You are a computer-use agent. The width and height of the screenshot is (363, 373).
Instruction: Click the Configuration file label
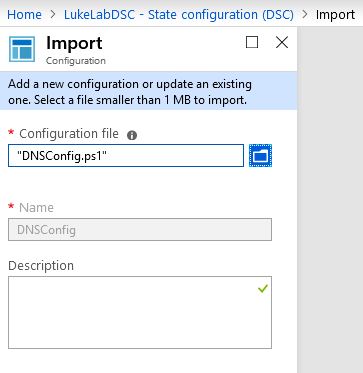tap(69, 134)
